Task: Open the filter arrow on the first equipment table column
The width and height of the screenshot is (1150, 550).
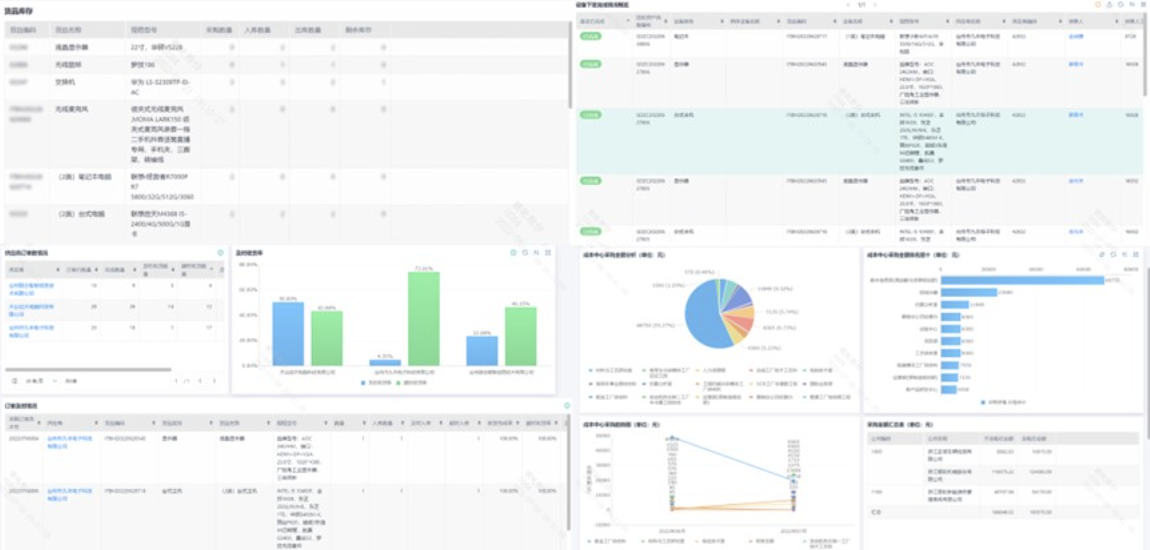Action: pos(628,21)
